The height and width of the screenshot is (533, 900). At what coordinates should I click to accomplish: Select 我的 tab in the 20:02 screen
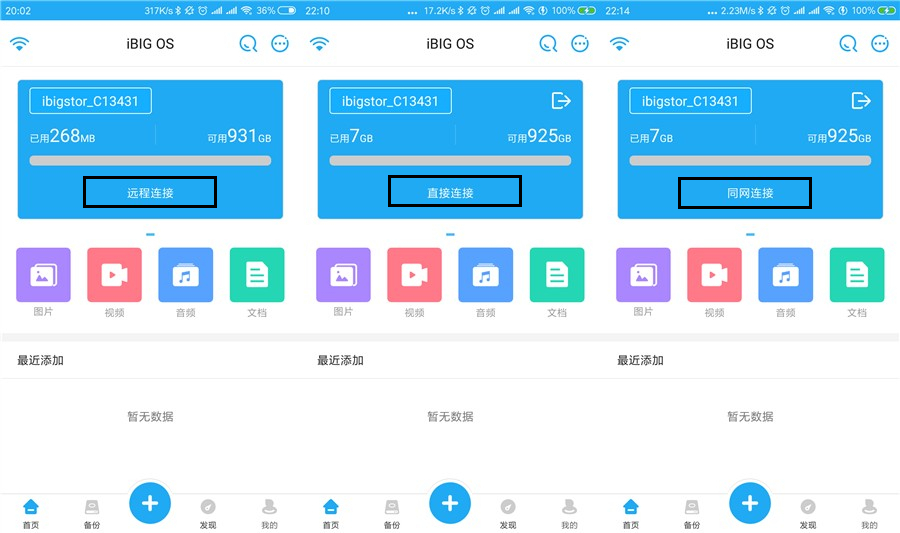tap(269, 513)
